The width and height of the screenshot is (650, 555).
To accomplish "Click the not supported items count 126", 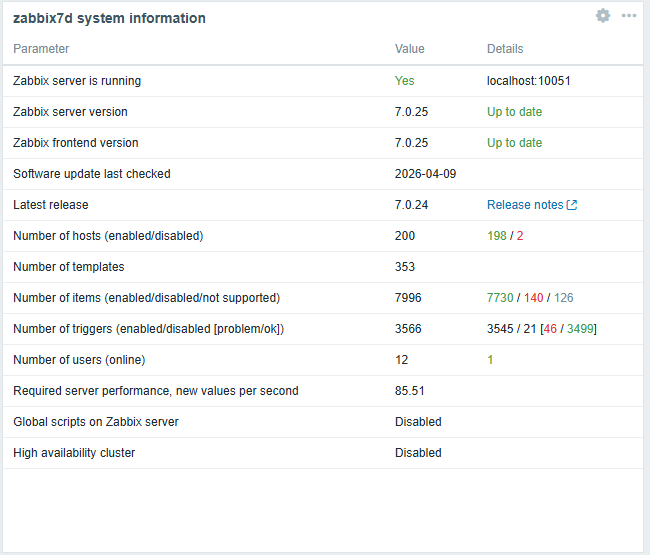I will point(563,298).
